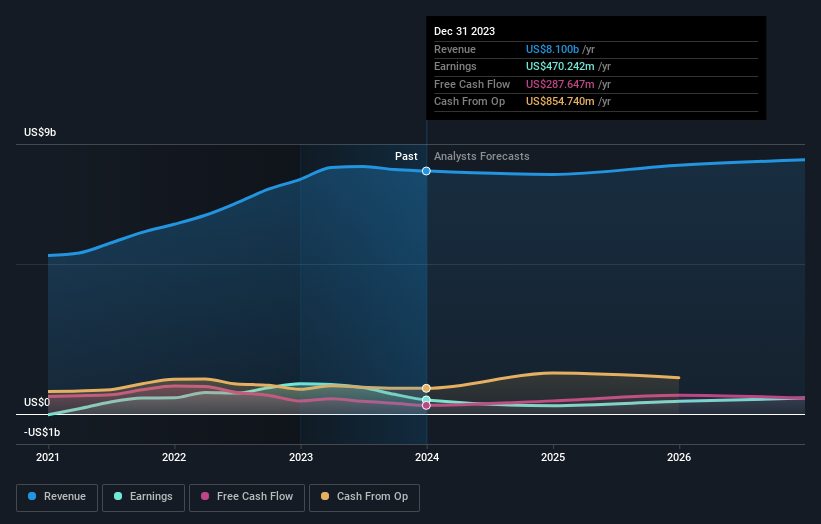Screen dimensions: 821x524
Task: Click the US$8.100b revenue value in tooltip
Action: [552, 49]
